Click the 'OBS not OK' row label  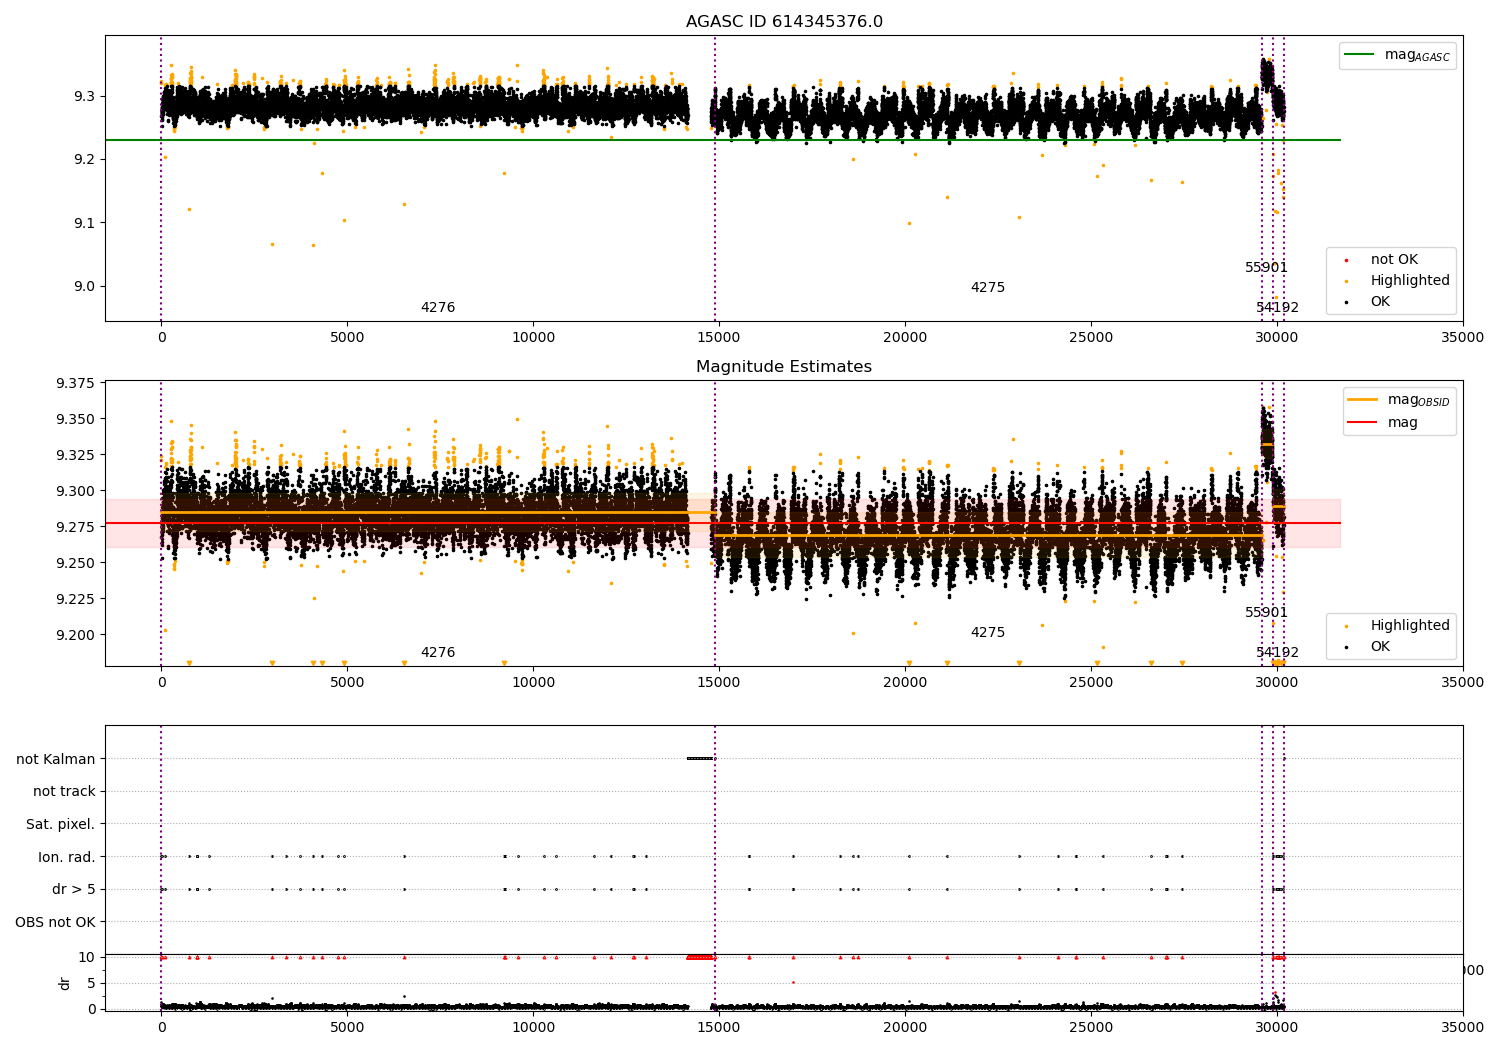(56, 922)
